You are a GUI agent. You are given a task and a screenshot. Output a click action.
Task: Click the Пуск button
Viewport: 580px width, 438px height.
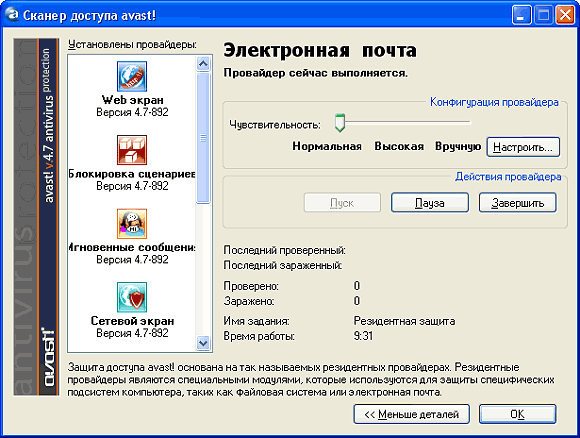pyautogui.click(x=342, y=203)
